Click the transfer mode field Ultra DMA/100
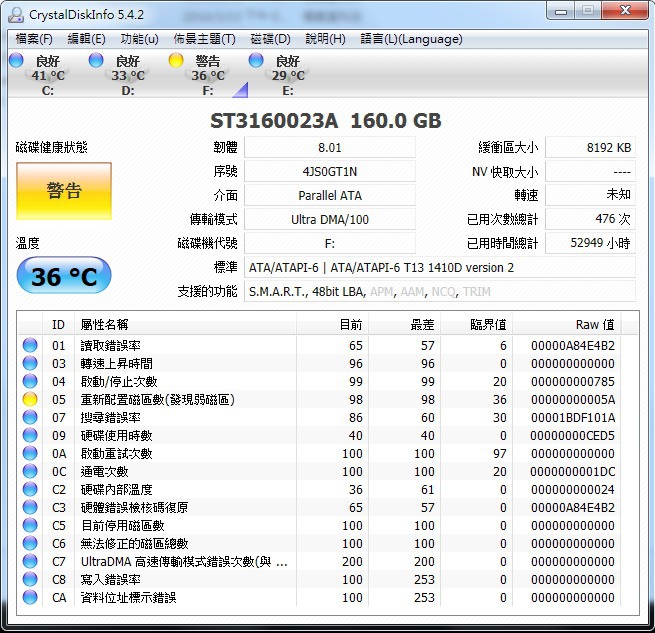The width and height of the screenshot is (655, 633). (x=330, y=219)
